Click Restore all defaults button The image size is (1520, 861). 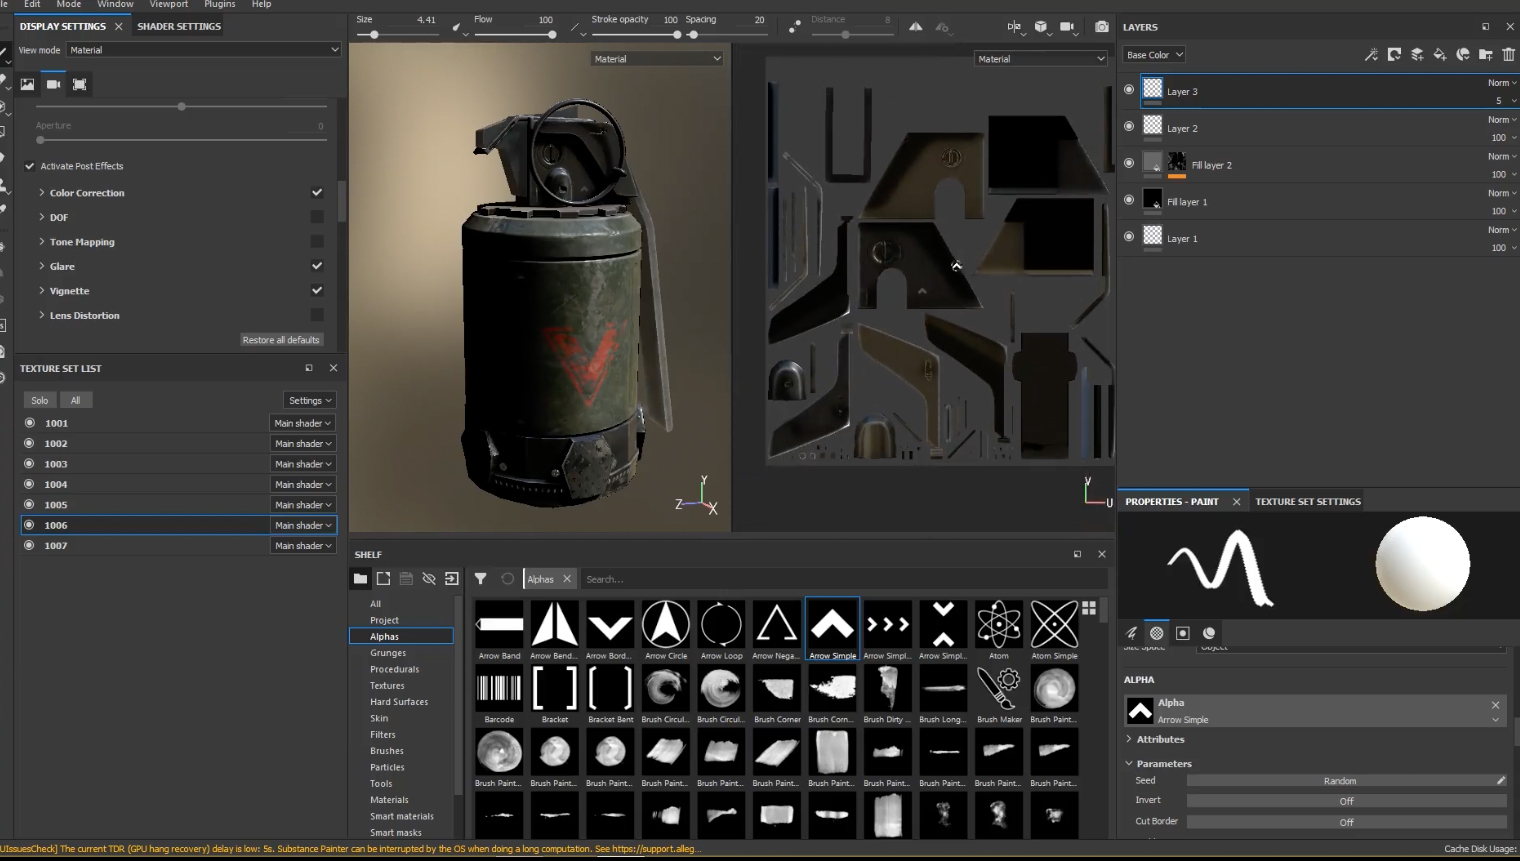[281, 340]
